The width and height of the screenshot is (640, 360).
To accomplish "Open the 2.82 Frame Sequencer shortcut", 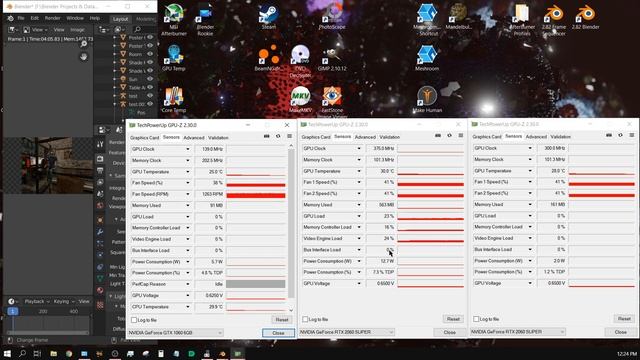I will 554,19.
